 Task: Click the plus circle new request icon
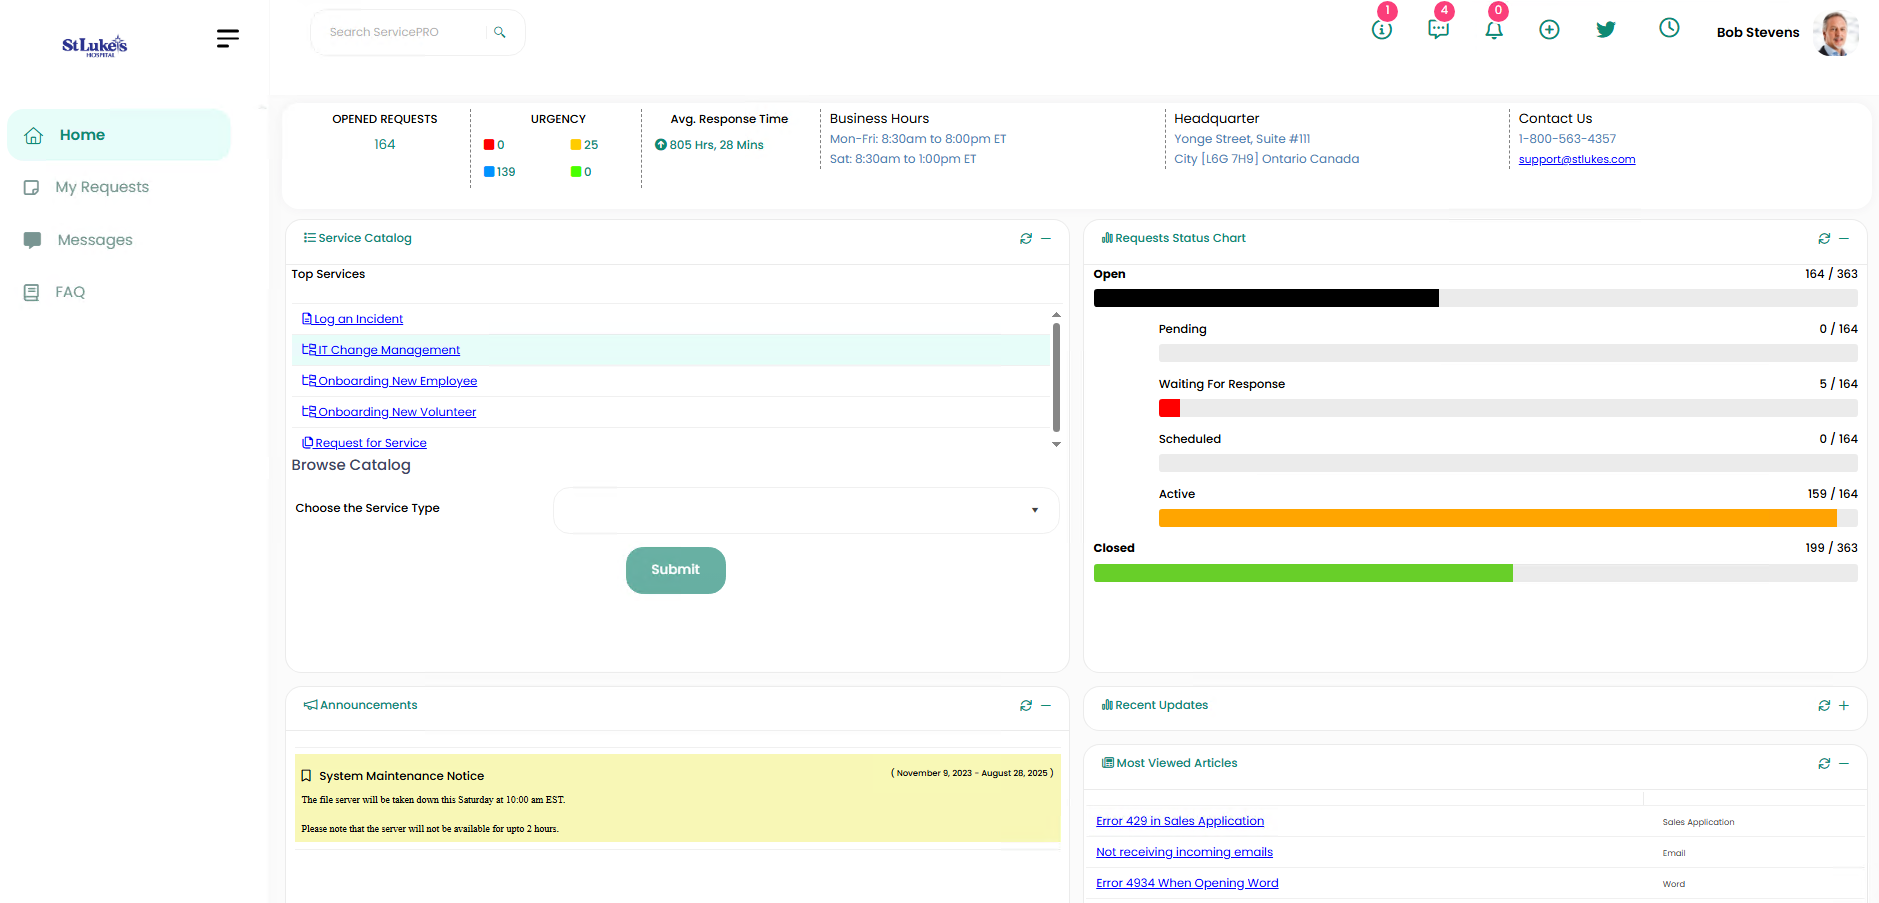point(1549,30)
